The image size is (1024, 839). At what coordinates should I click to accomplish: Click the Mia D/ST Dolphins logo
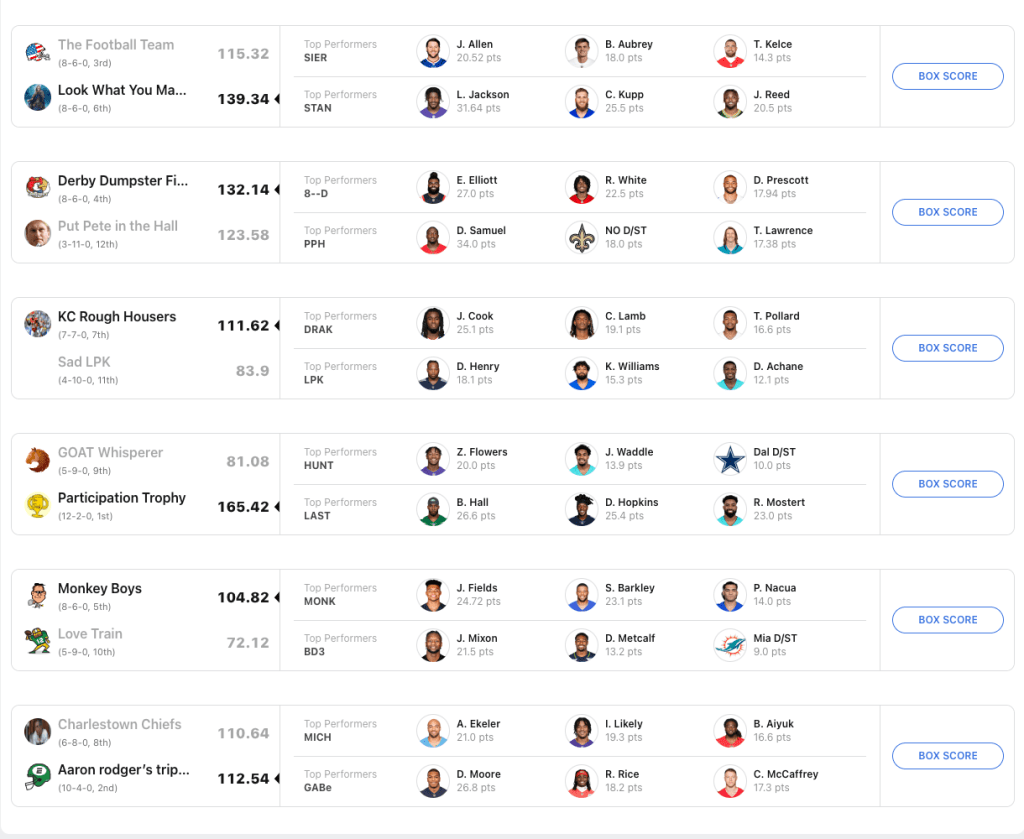730,645
